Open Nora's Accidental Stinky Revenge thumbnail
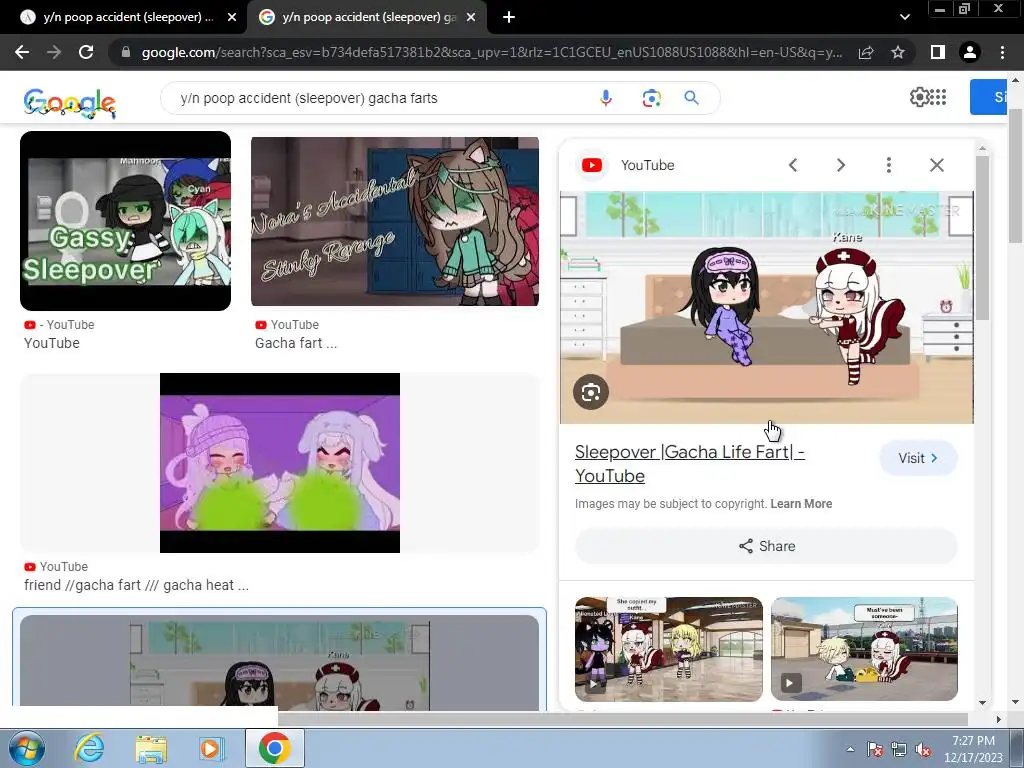Image resolution: width=1024 pixels, height=768 pixels. click(x=395, y=221)
